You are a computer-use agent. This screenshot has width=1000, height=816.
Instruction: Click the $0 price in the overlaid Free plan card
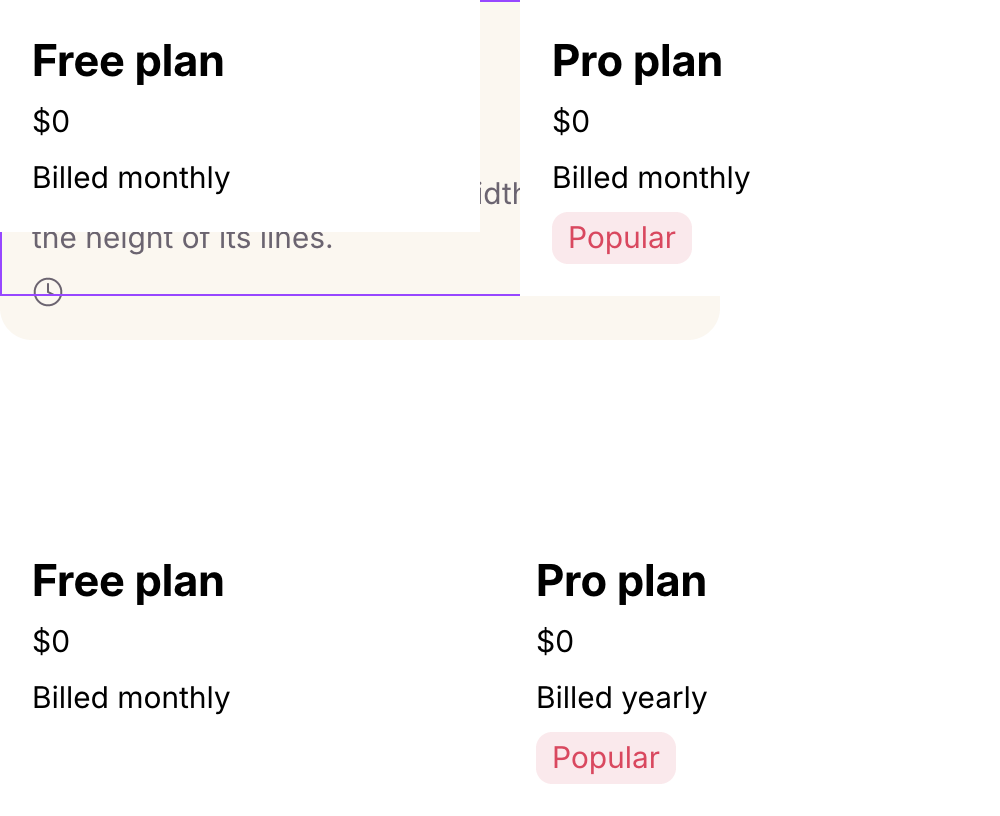tap(51, 121)
